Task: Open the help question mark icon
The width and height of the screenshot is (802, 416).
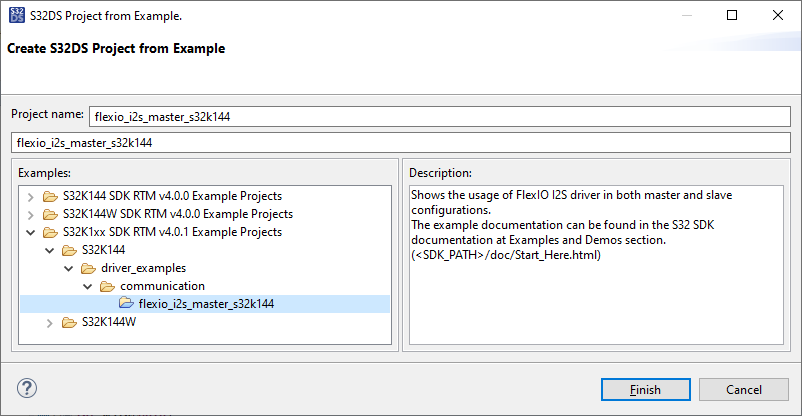Action: 27,388
